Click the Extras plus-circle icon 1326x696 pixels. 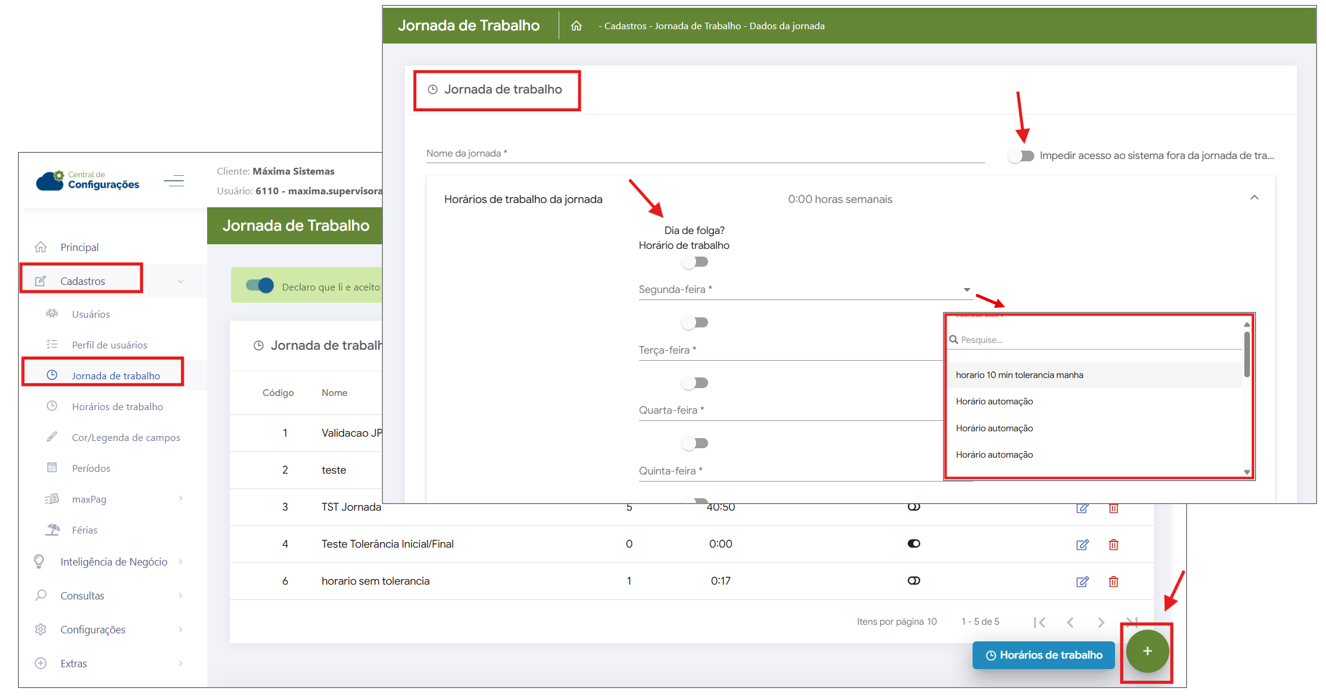point(41,664)
